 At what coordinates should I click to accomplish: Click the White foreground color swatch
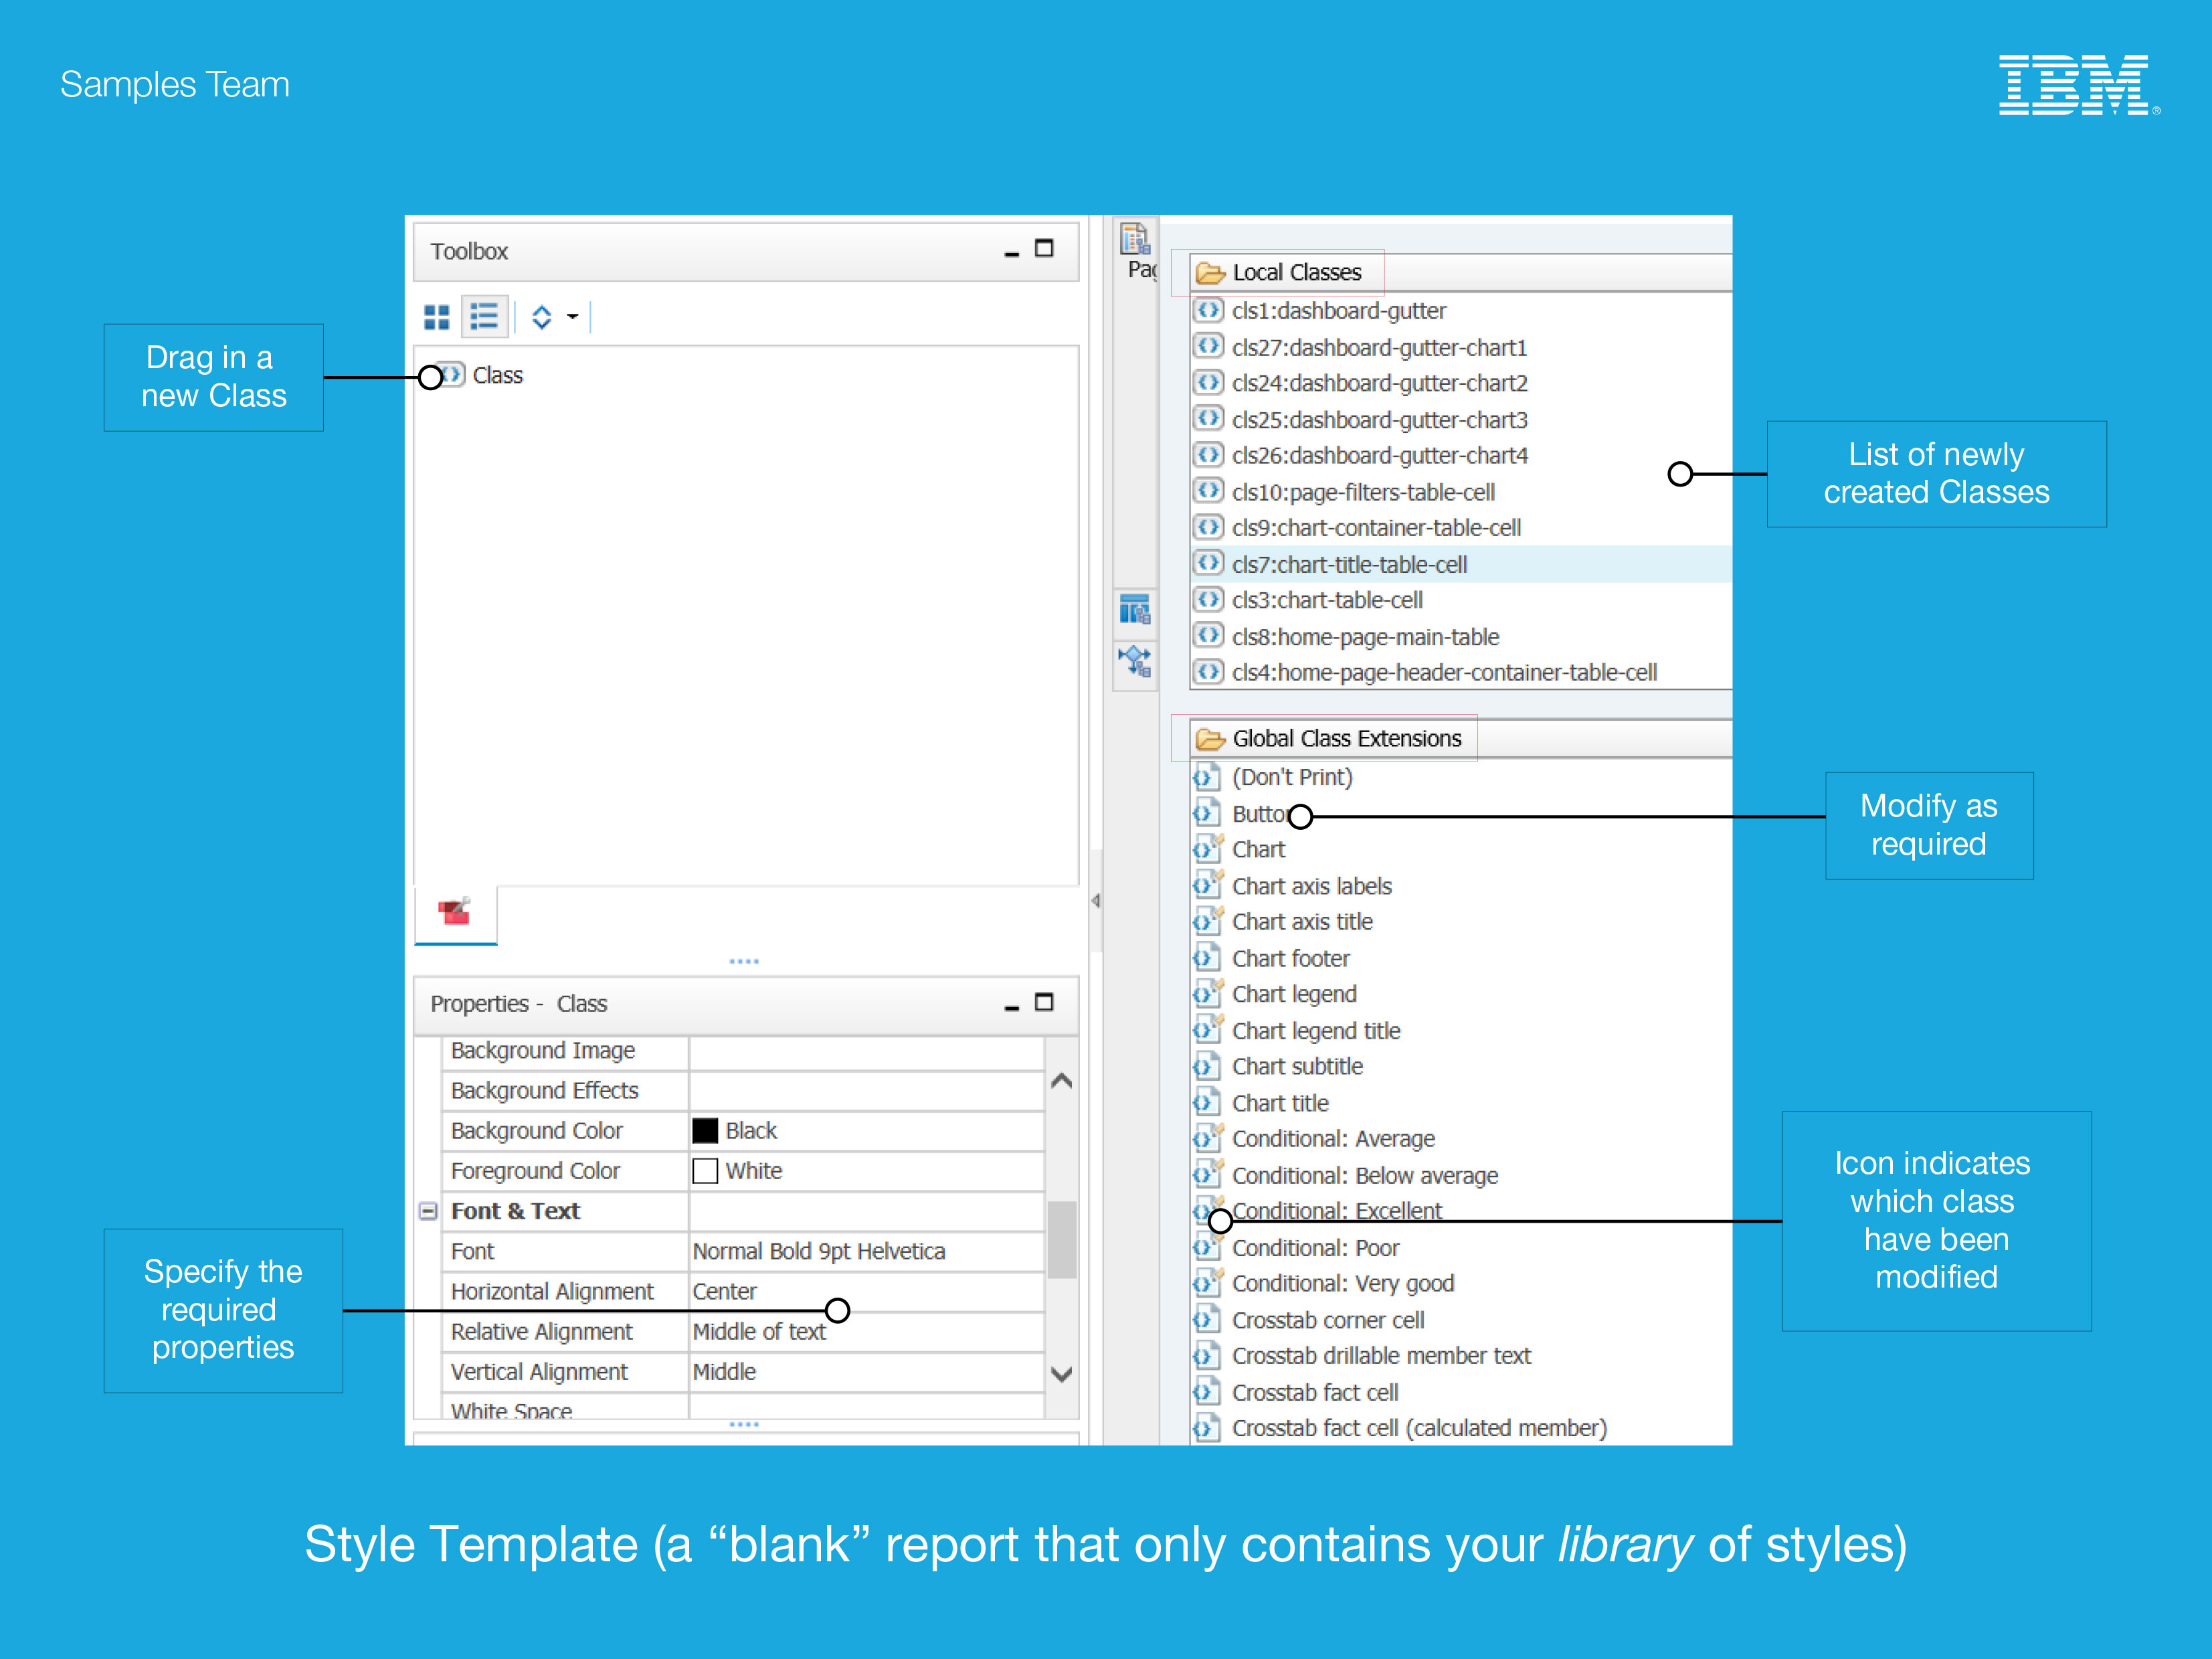[705, 1171]
